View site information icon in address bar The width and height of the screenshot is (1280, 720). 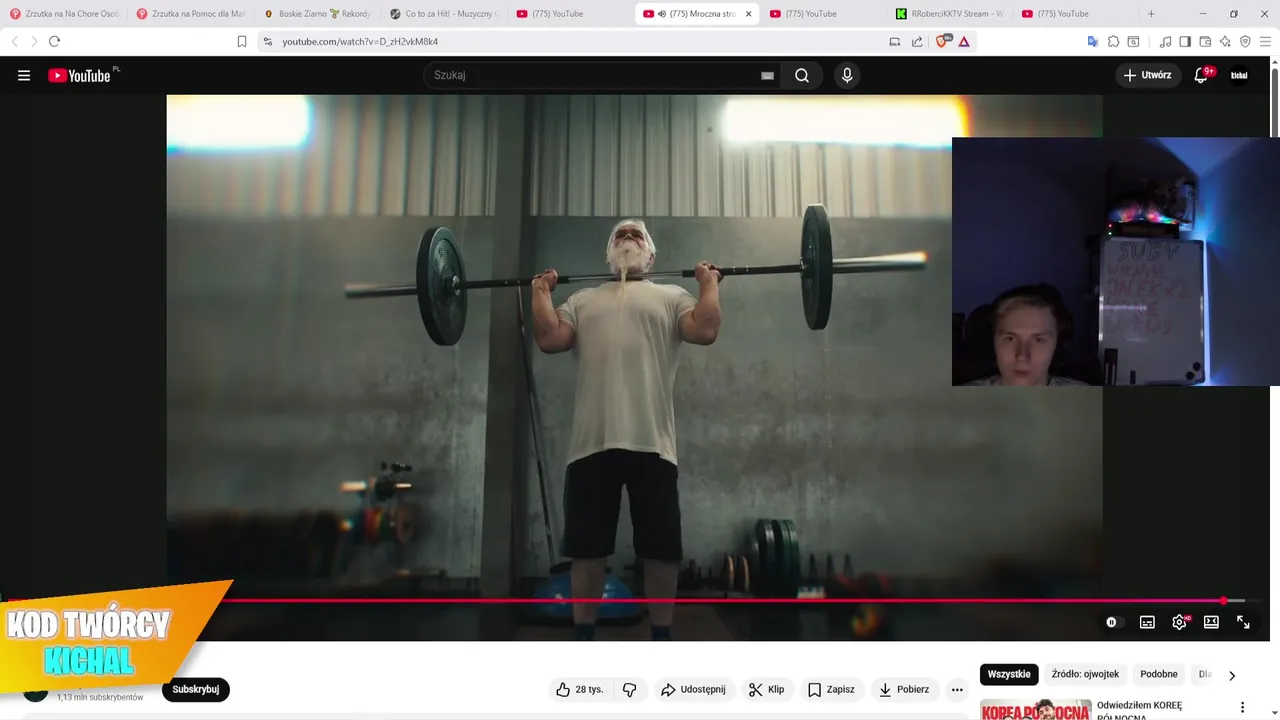pyautogui.click(x=267, y=41)
